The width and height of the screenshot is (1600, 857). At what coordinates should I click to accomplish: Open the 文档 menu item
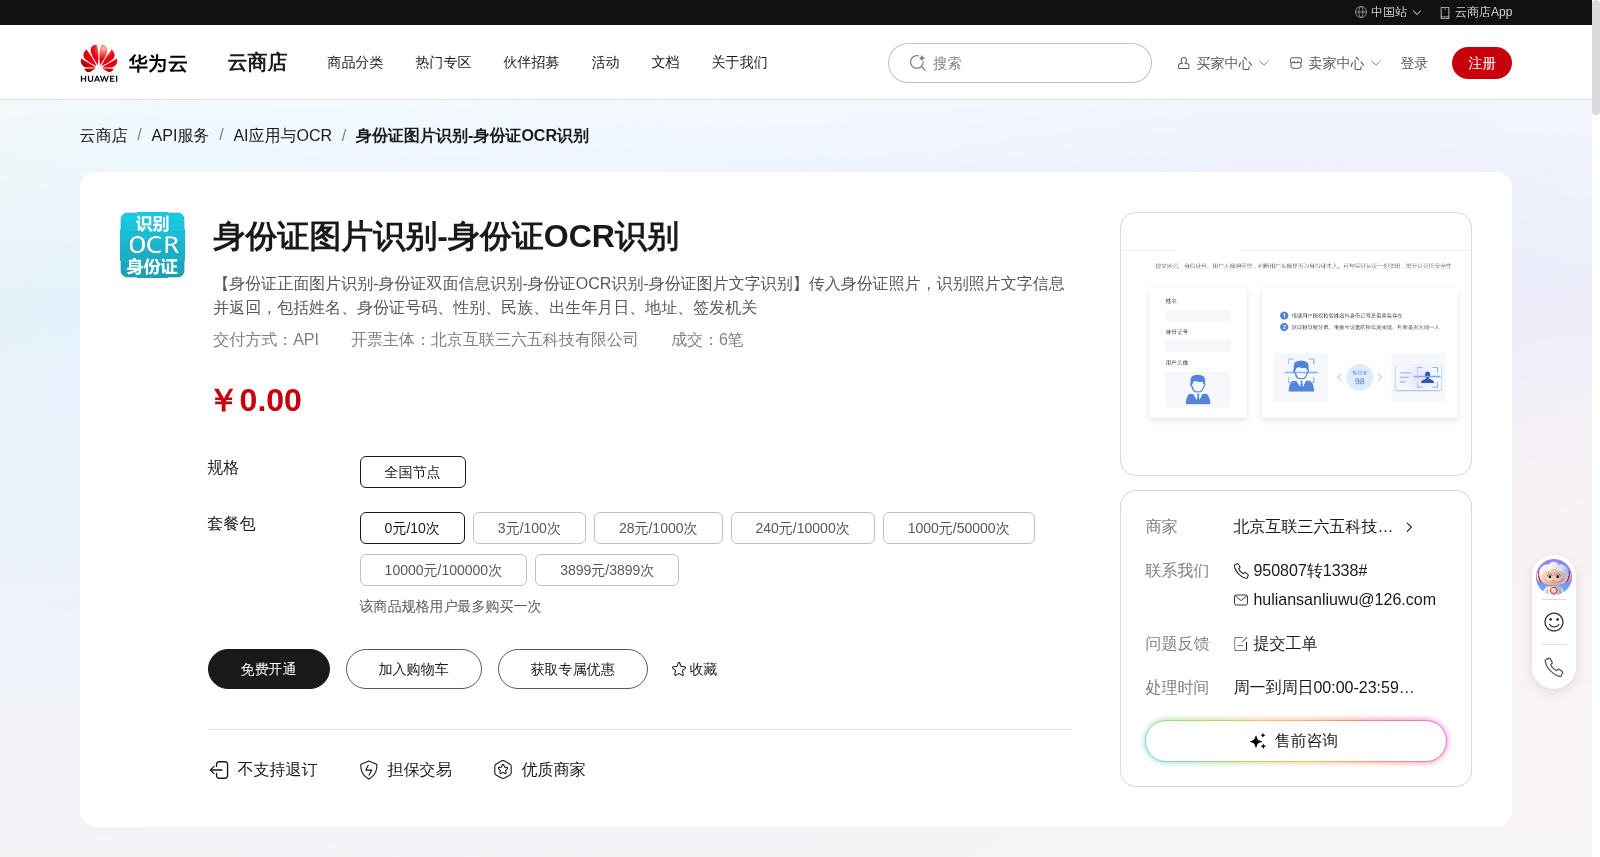665,62
